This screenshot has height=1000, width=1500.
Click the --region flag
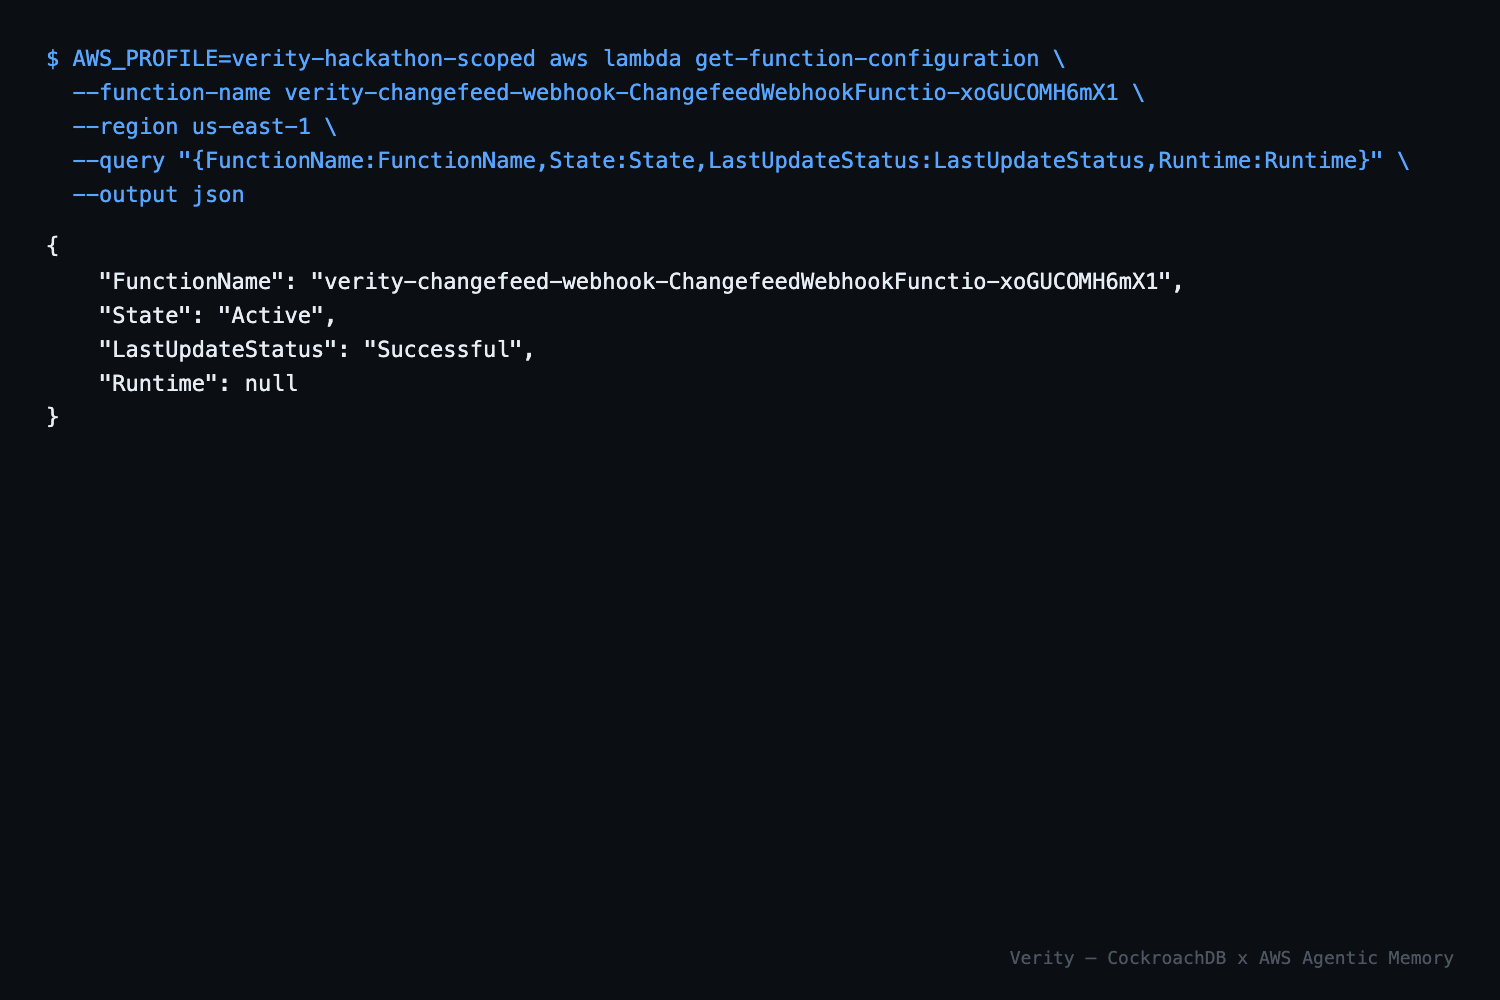pos(125,127)
